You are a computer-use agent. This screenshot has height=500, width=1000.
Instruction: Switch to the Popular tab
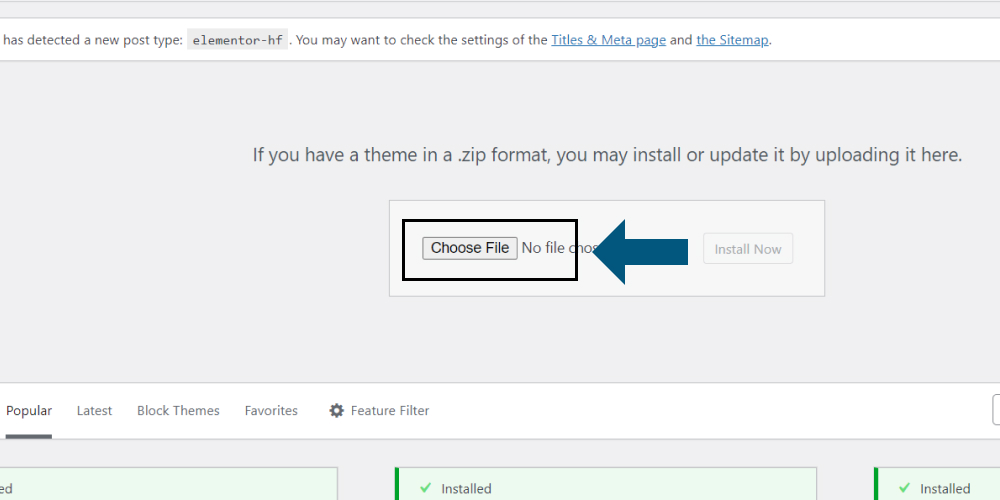pyautogui.click(x=29, y=411)
